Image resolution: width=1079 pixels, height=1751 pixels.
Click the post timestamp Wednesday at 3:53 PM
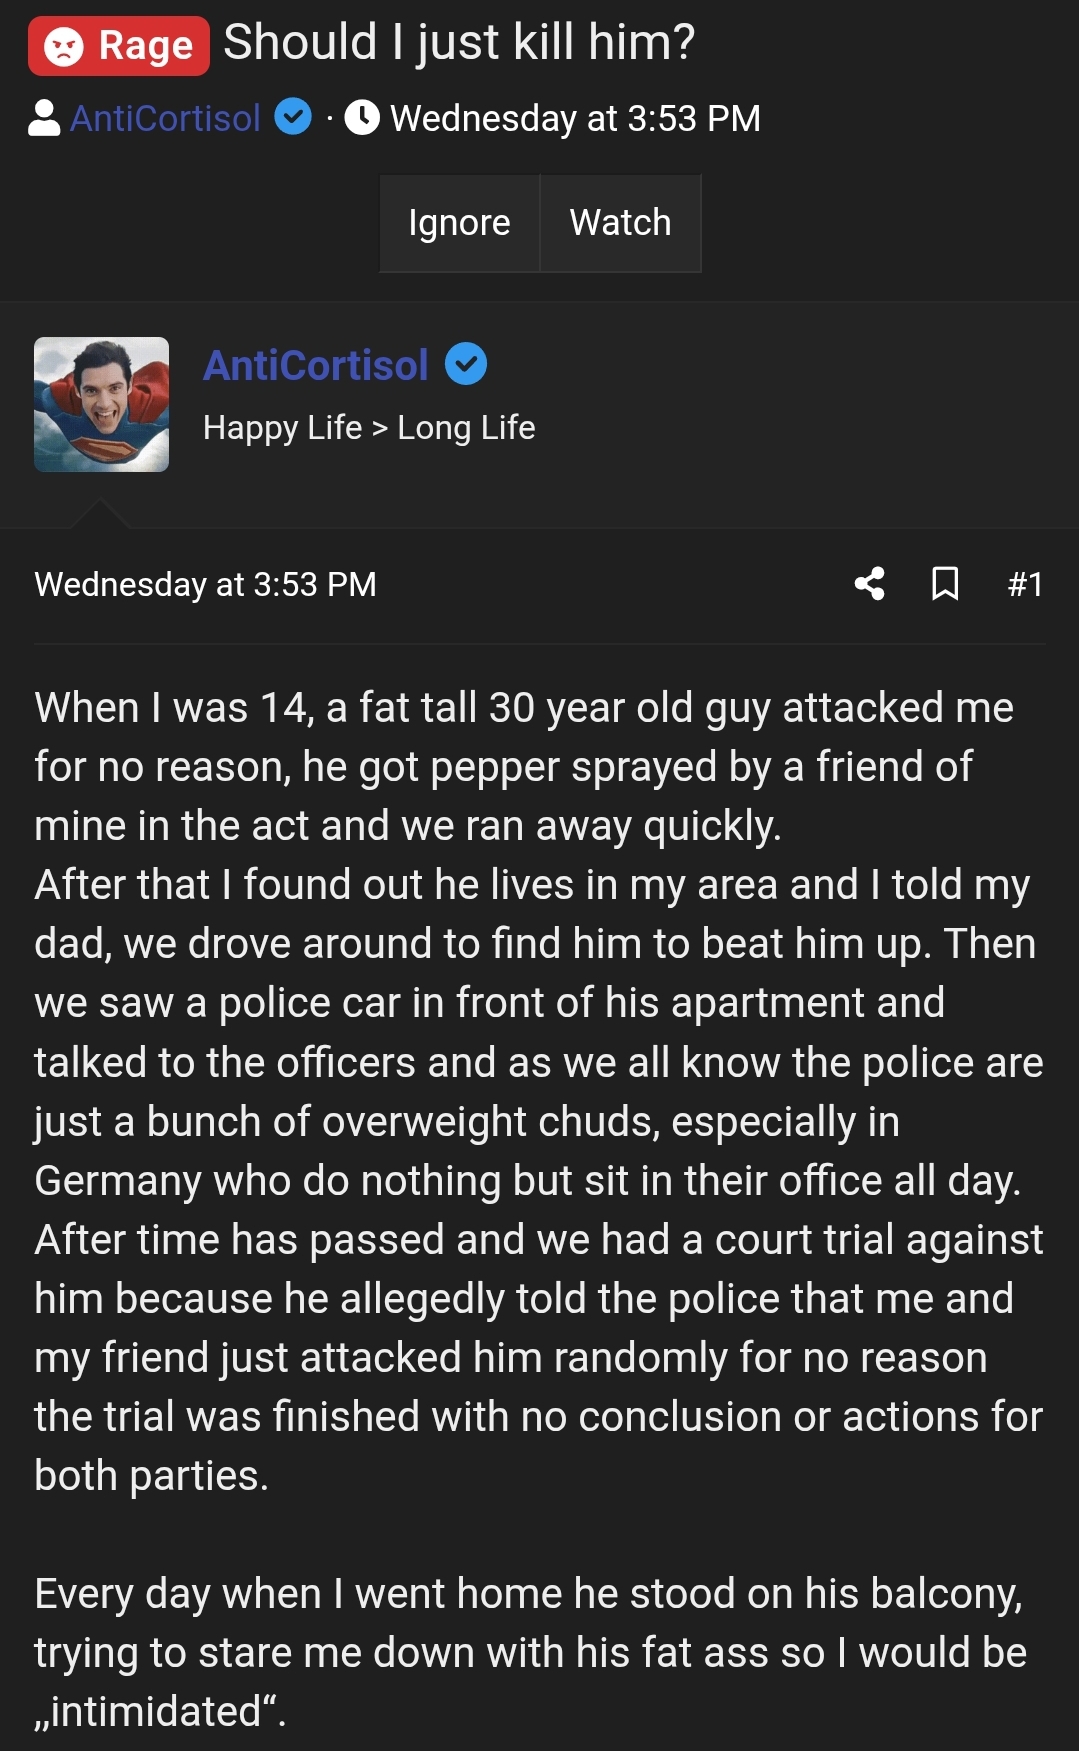coord(205,584)
